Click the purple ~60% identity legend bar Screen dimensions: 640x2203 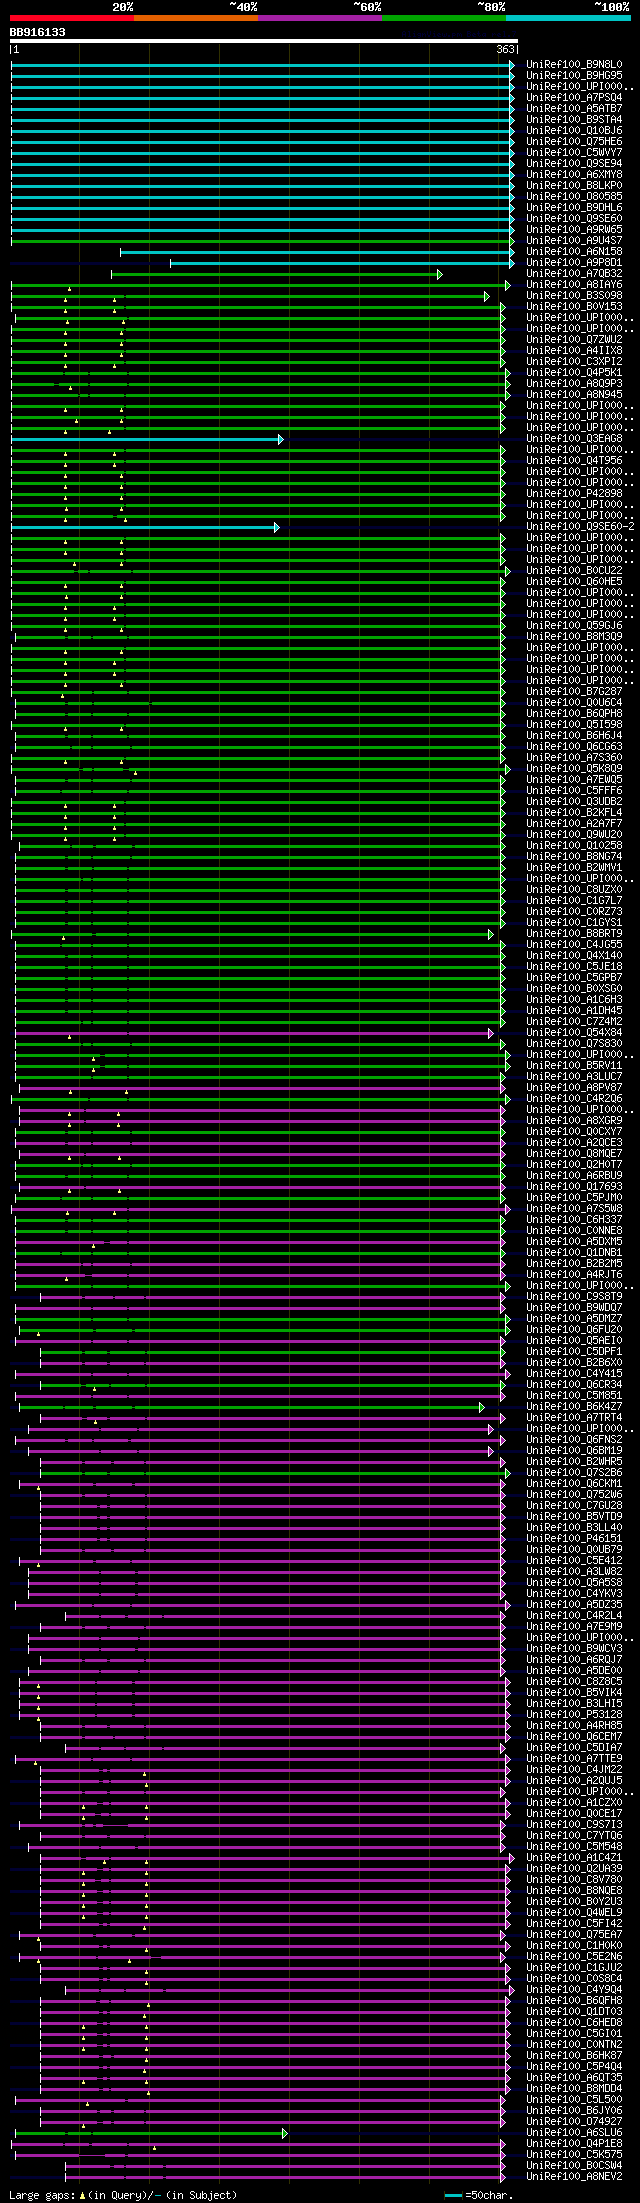click(320, 17)
